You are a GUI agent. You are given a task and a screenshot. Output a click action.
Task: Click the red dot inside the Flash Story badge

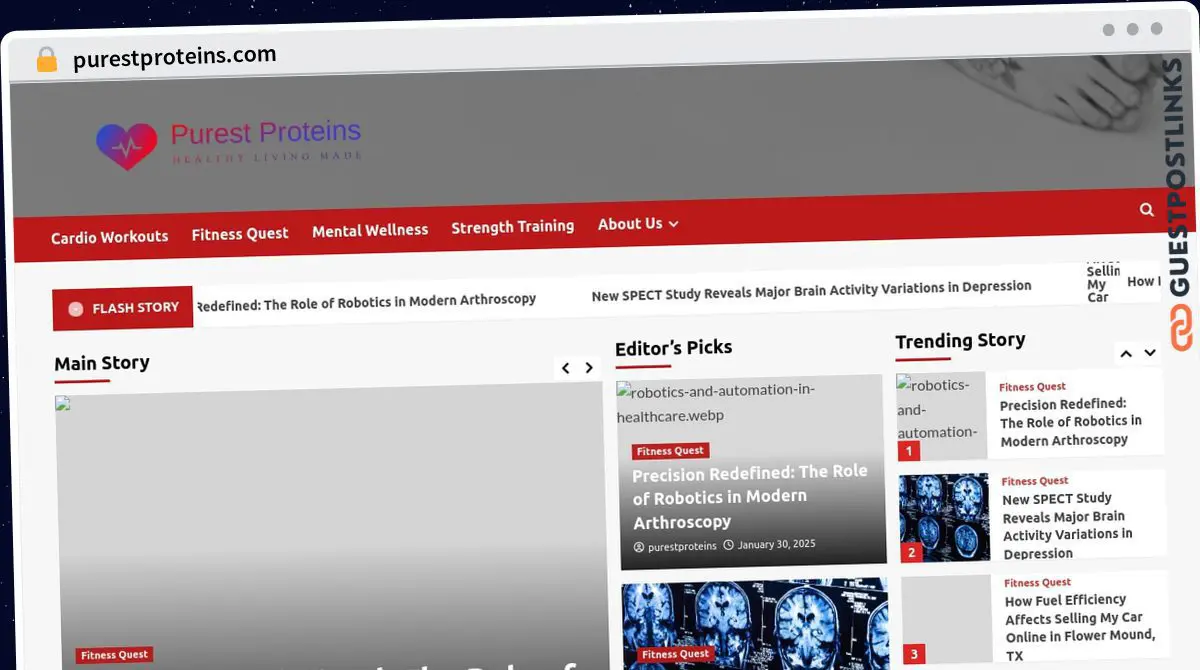point(76,308)
